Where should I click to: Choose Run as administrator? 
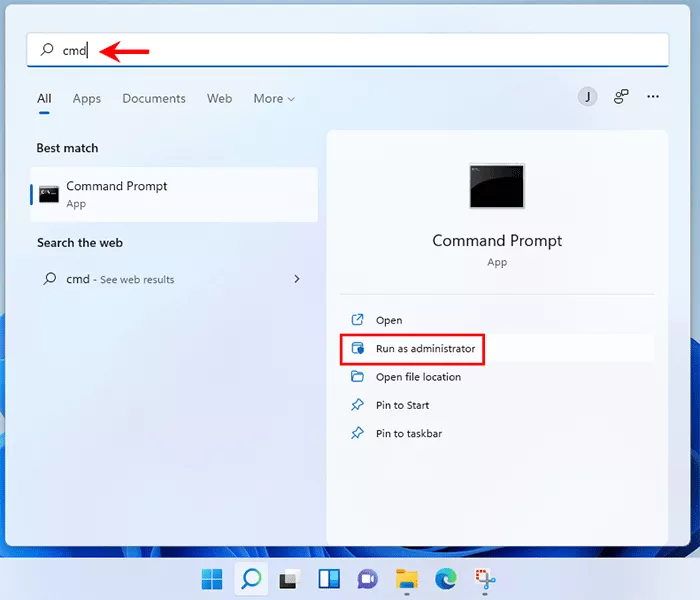(x=497, y=349)
